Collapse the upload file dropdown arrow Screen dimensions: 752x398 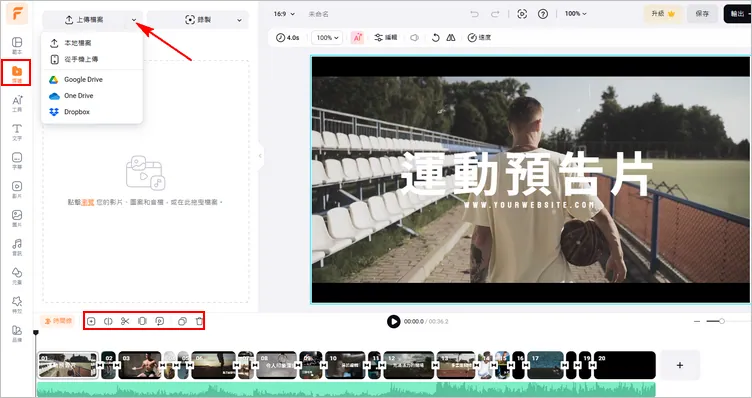[x=134, y=20]
